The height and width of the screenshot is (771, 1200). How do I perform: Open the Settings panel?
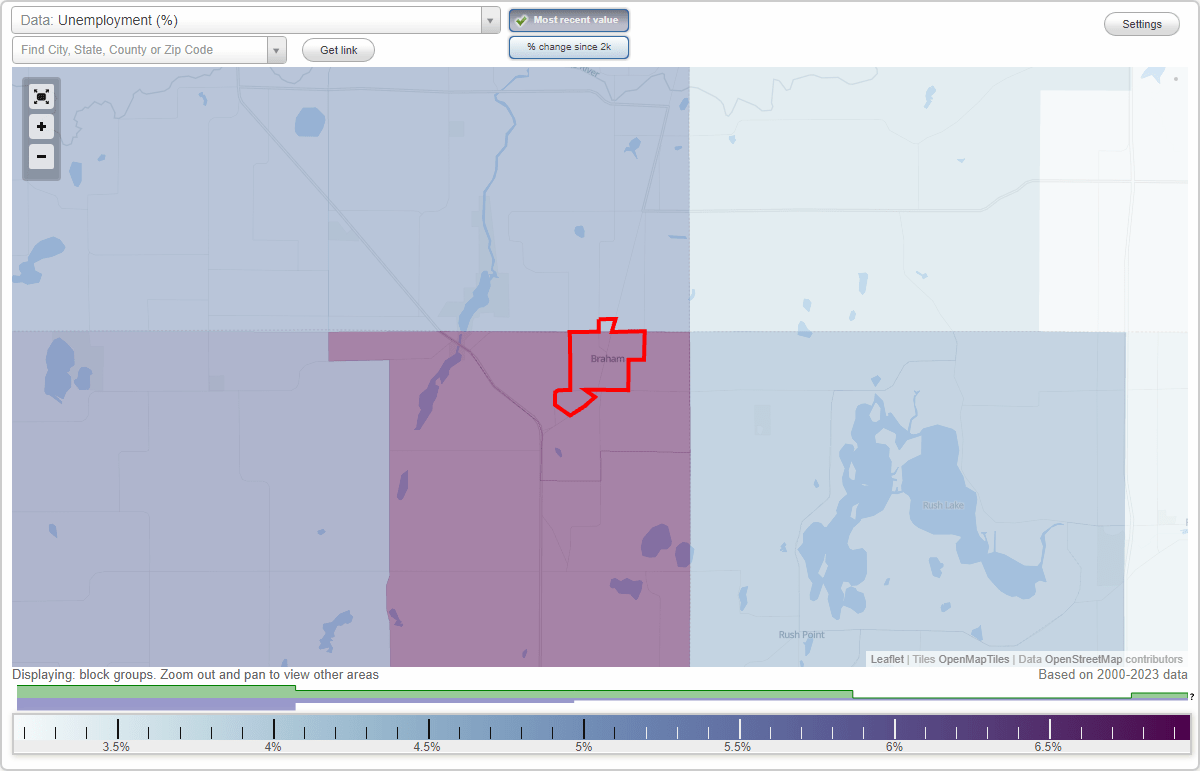tap(1141, 23)
